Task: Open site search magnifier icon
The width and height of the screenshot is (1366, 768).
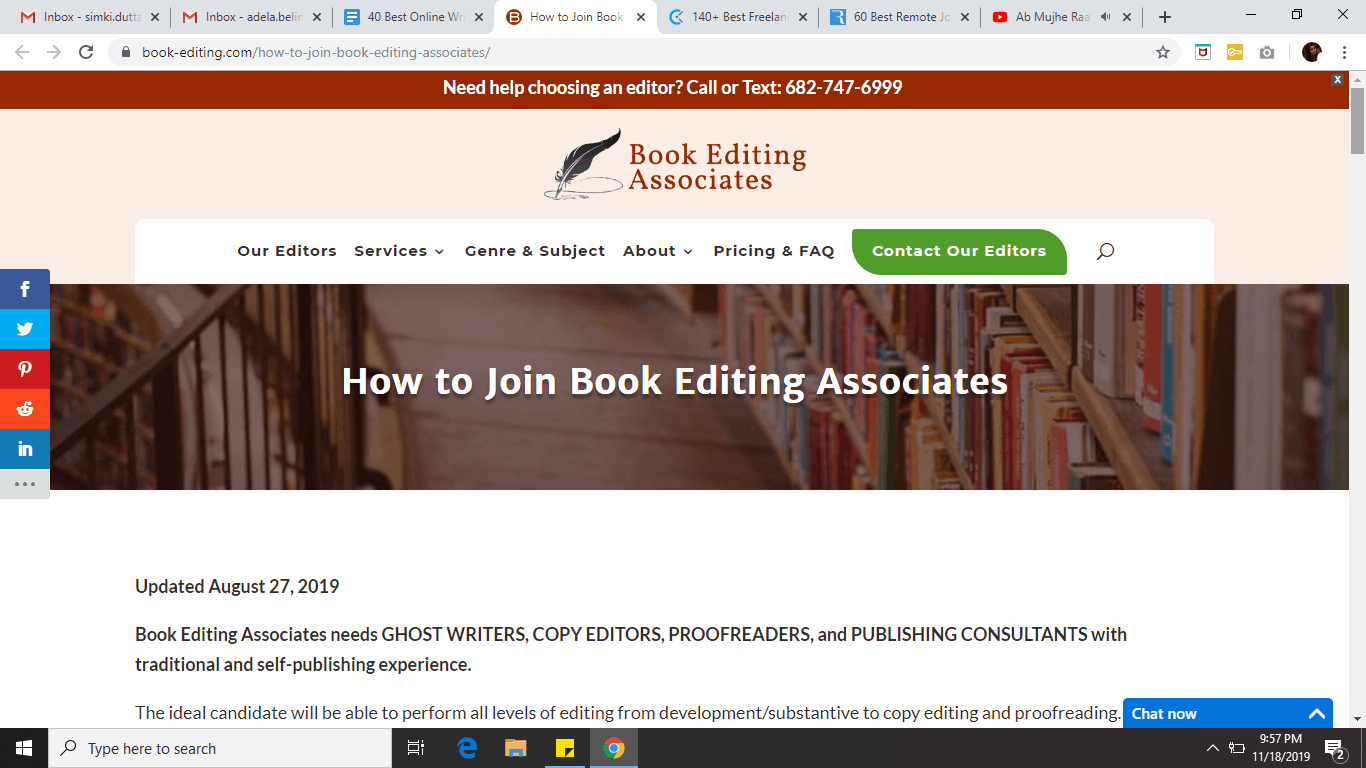Action: click(x=1105, y=251)
